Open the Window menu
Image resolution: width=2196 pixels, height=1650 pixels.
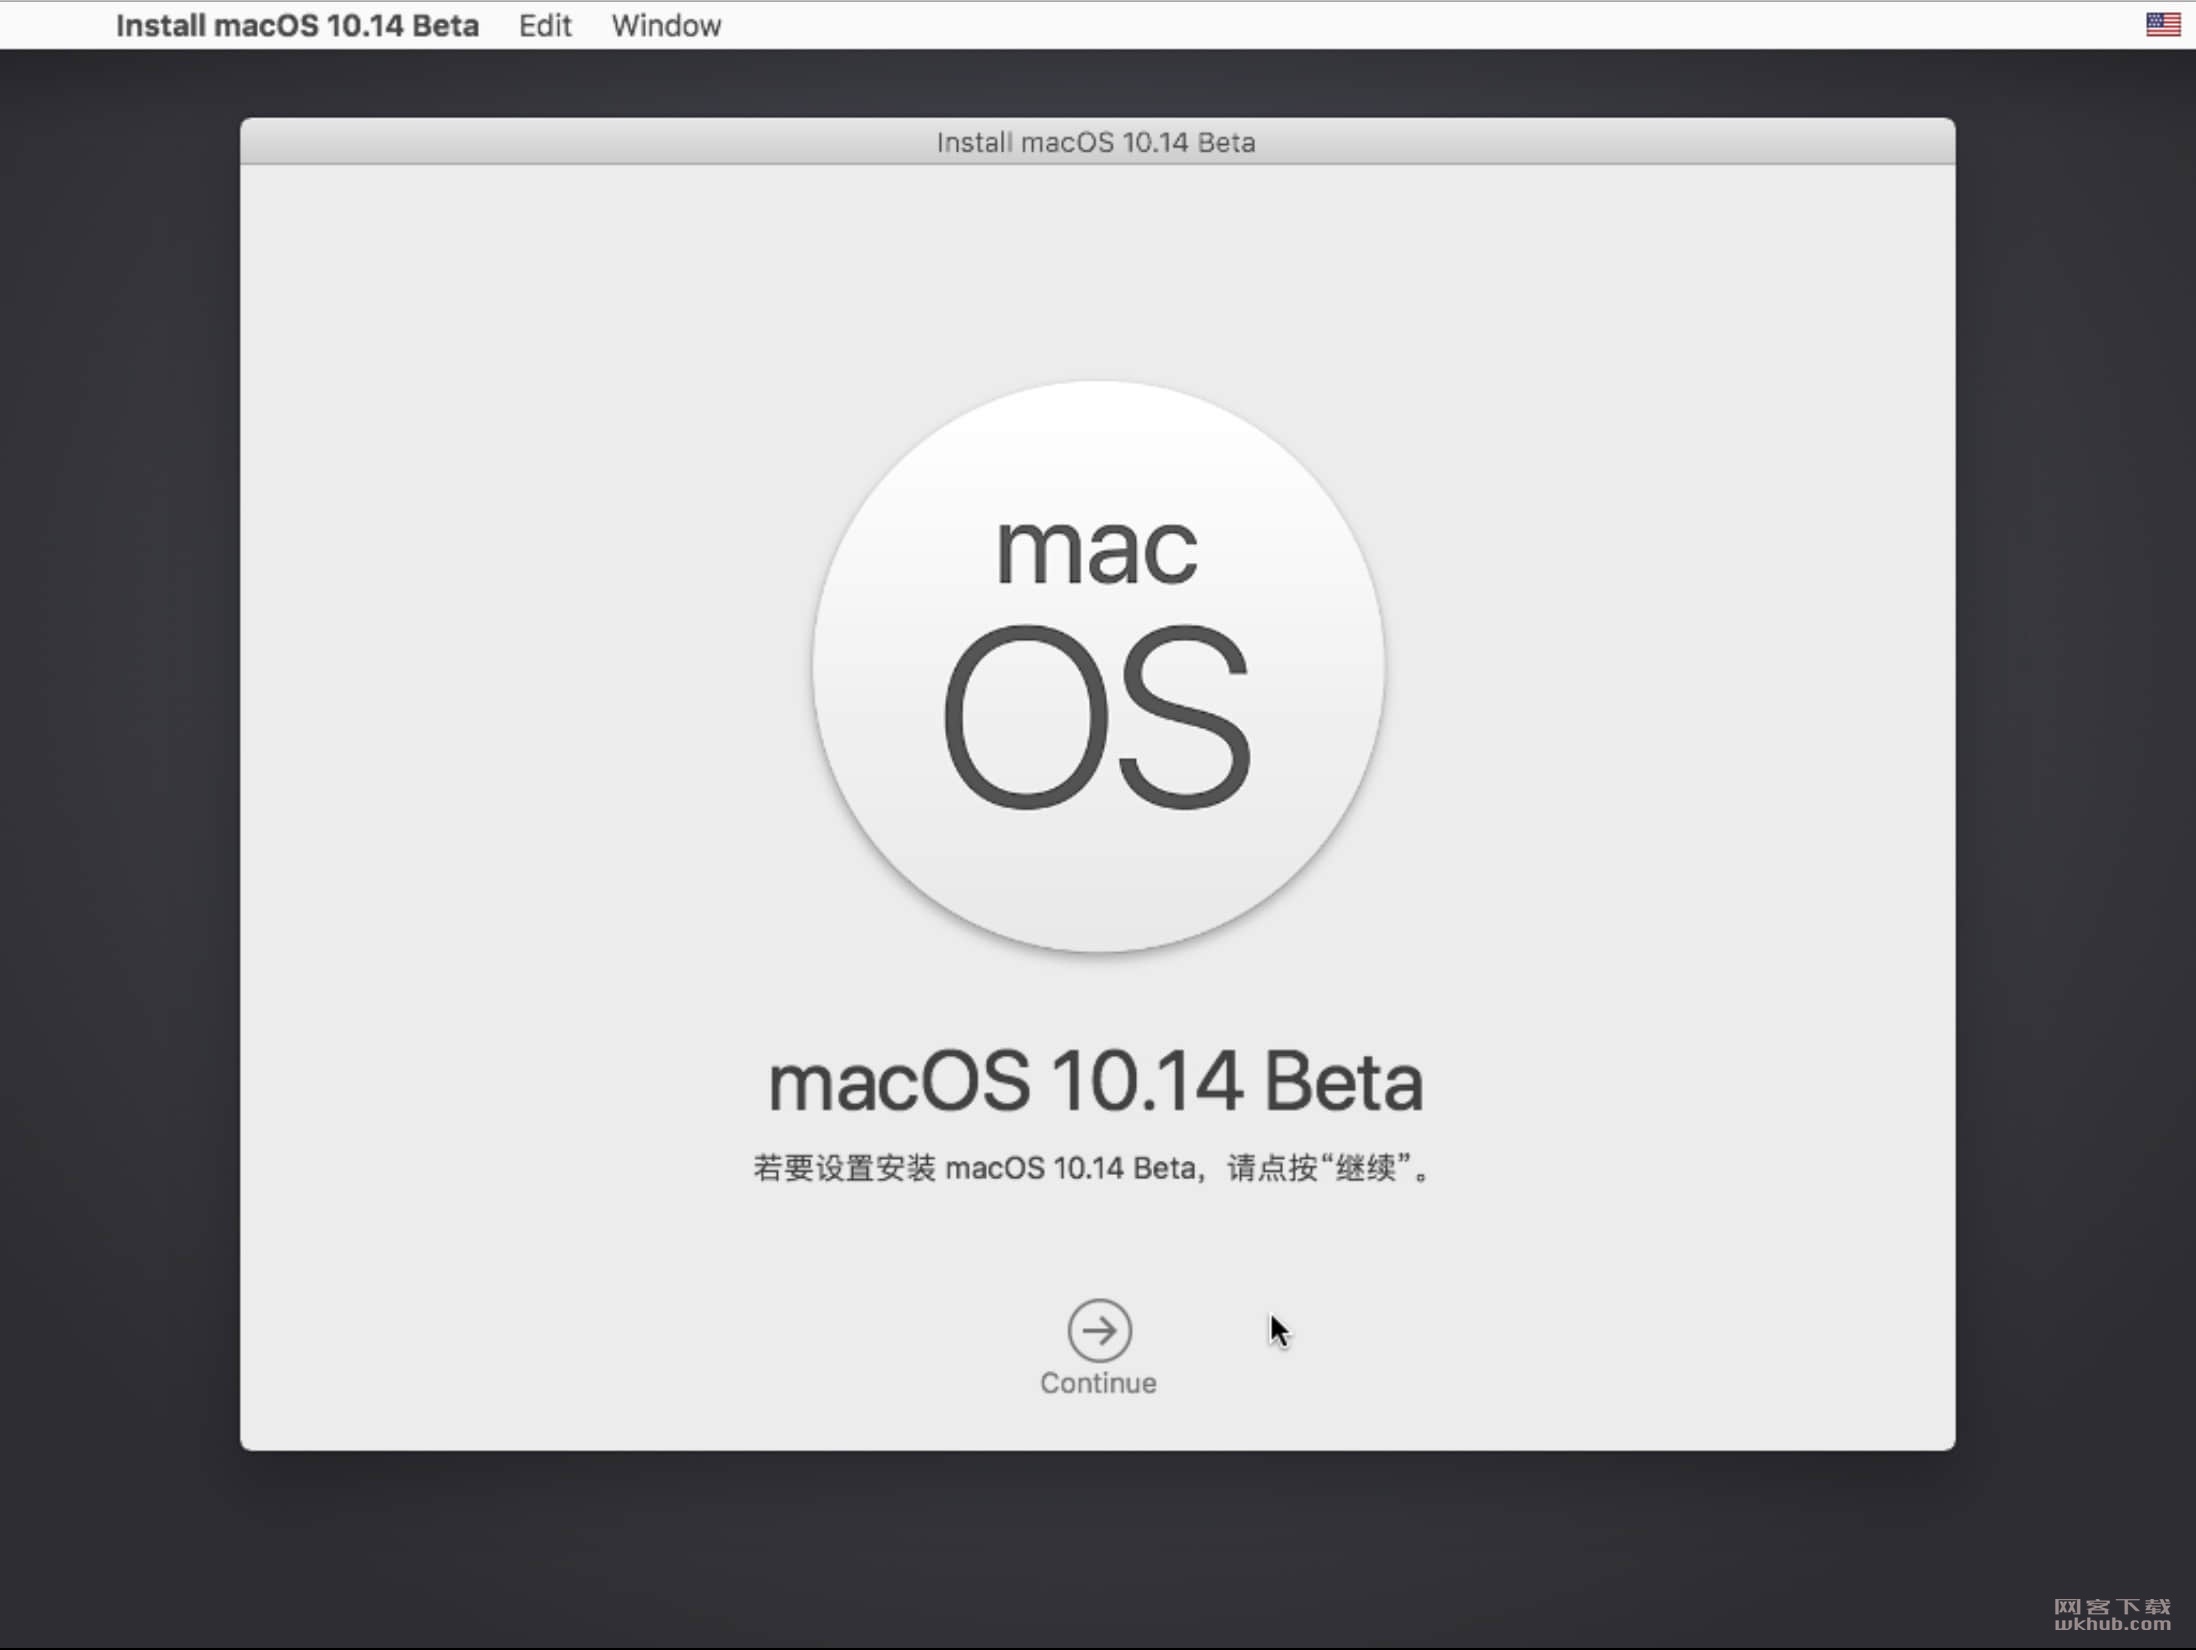666,25
